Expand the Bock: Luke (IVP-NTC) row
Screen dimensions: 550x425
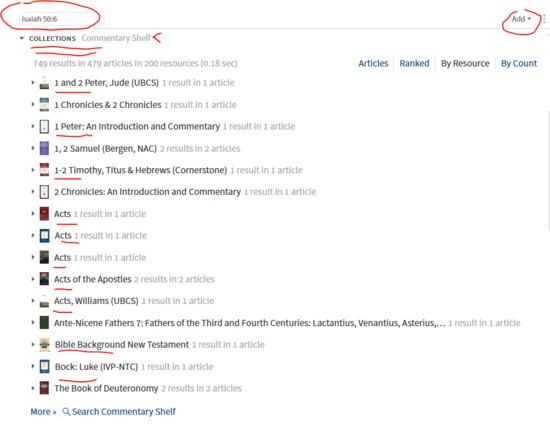(33, 366)
